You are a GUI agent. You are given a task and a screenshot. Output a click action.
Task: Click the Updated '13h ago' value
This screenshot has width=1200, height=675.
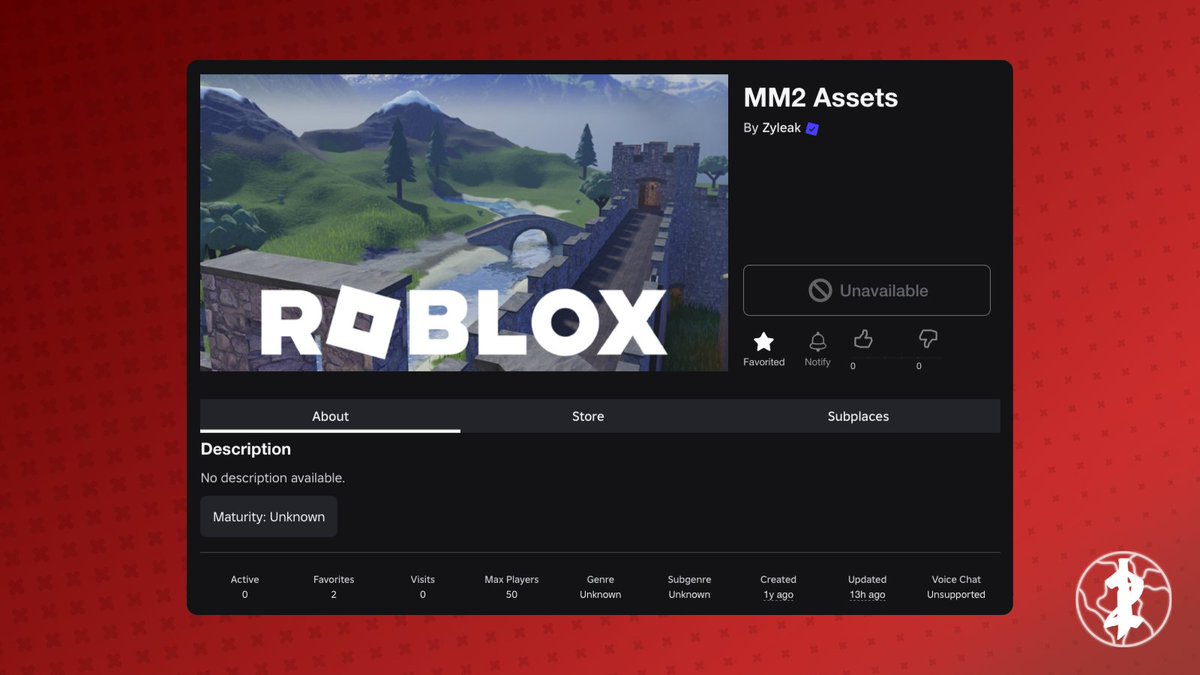click(x=867, y=595)
